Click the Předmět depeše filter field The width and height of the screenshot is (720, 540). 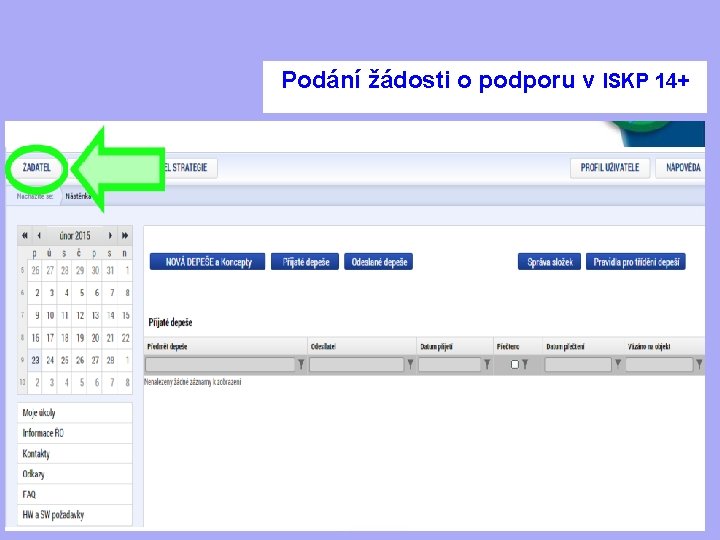tap(220, 365)
